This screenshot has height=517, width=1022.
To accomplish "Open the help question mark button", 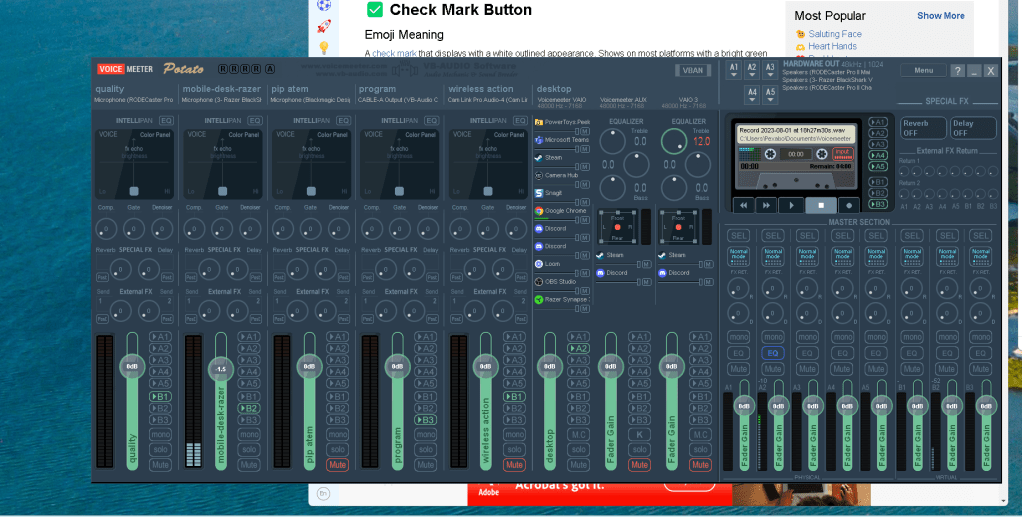I will coord(957,71).
